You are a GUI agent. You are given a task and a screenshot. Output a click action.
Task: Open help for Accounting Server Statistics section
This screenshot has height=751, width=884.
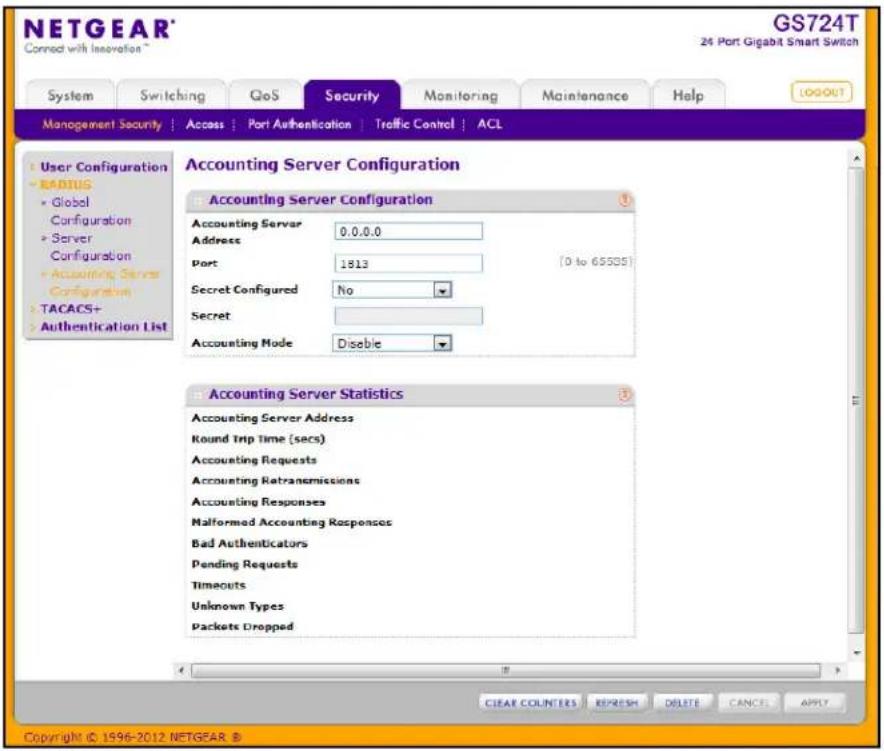625,395
